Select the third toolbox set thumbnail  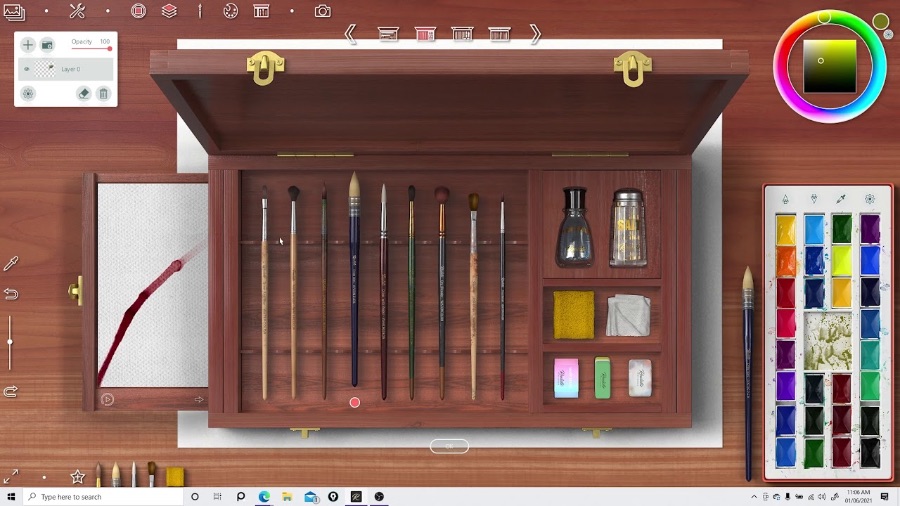463,34
